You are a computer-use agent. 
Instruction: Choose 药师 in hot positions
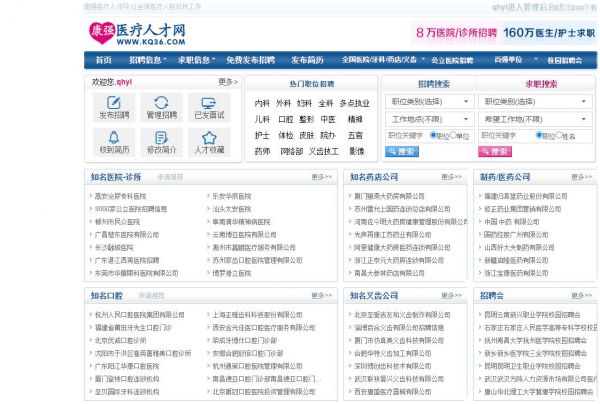point(262,152)
